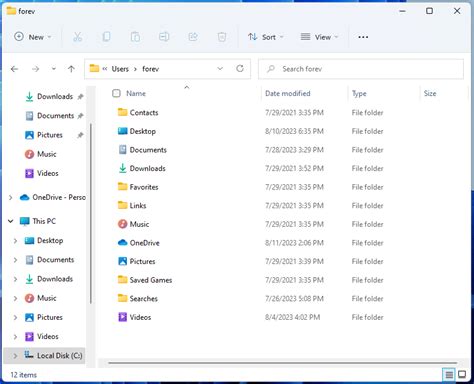Sort by Type column header

click(x=359, y=93)
